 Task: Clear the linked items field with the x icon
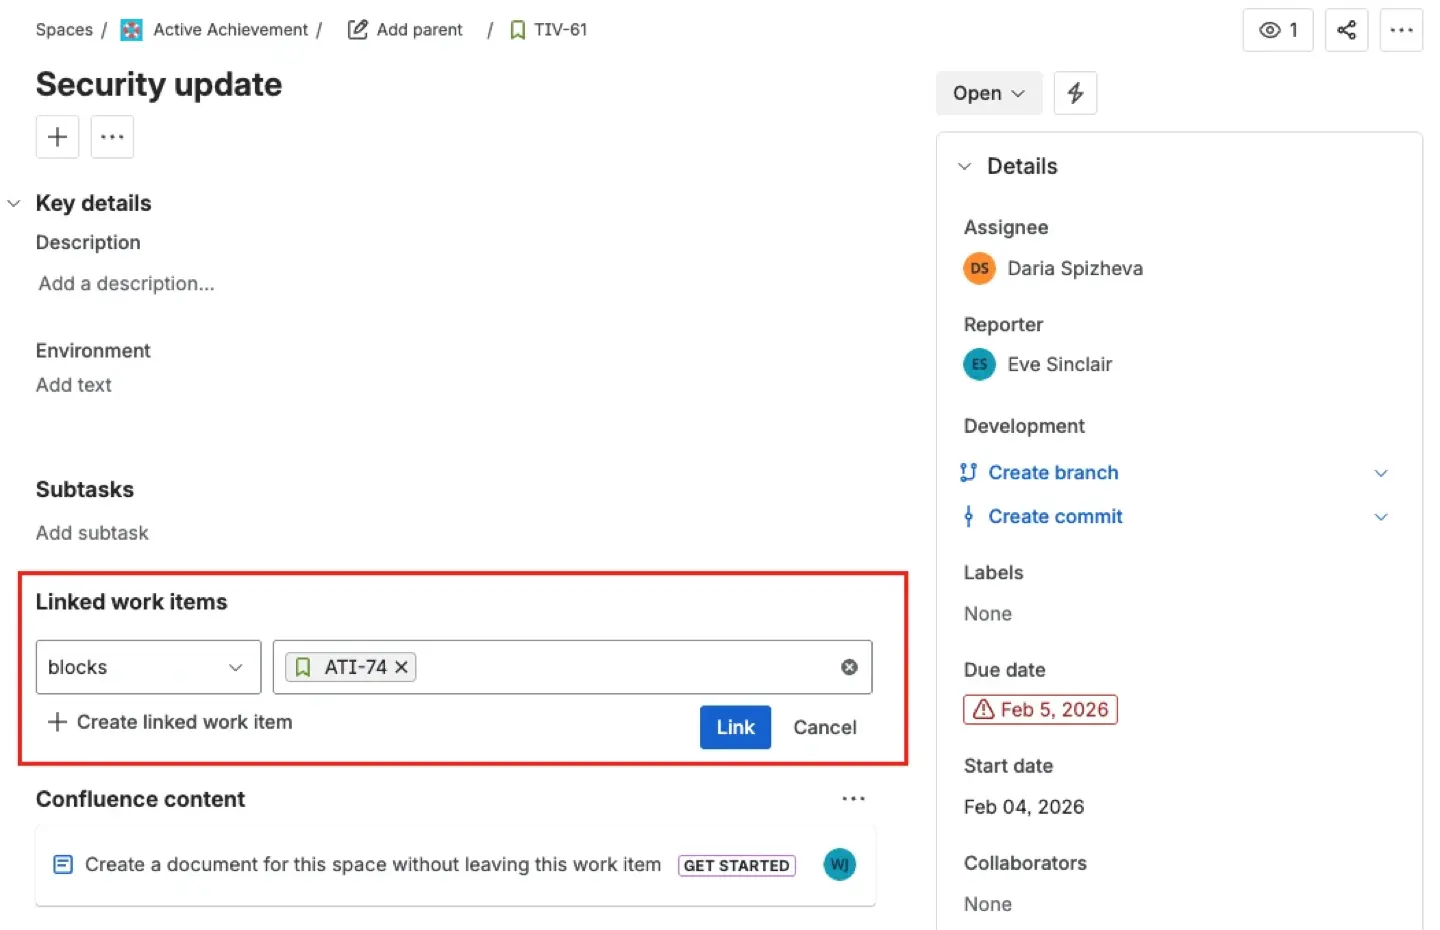(x=848, y=666)
